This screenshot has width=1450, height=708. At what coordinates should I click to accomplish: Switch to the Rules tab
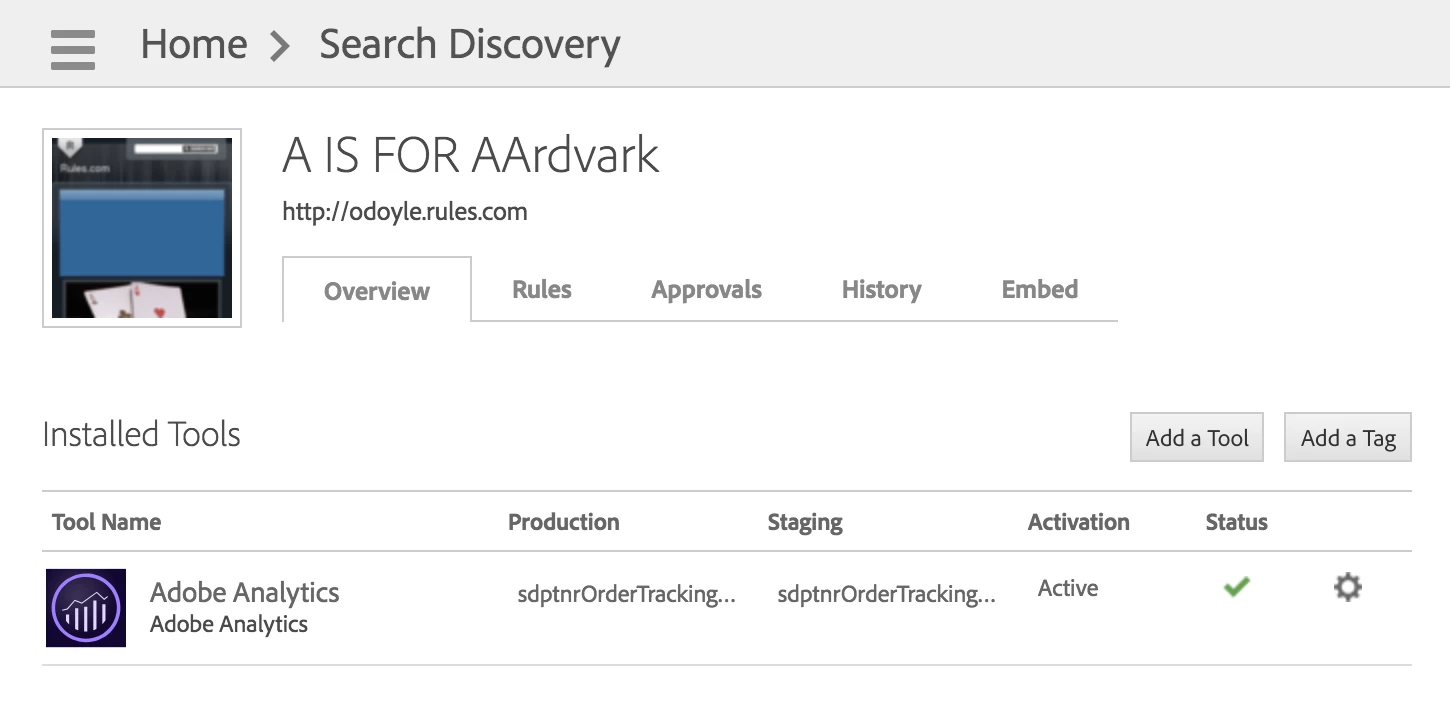(542, 289)
